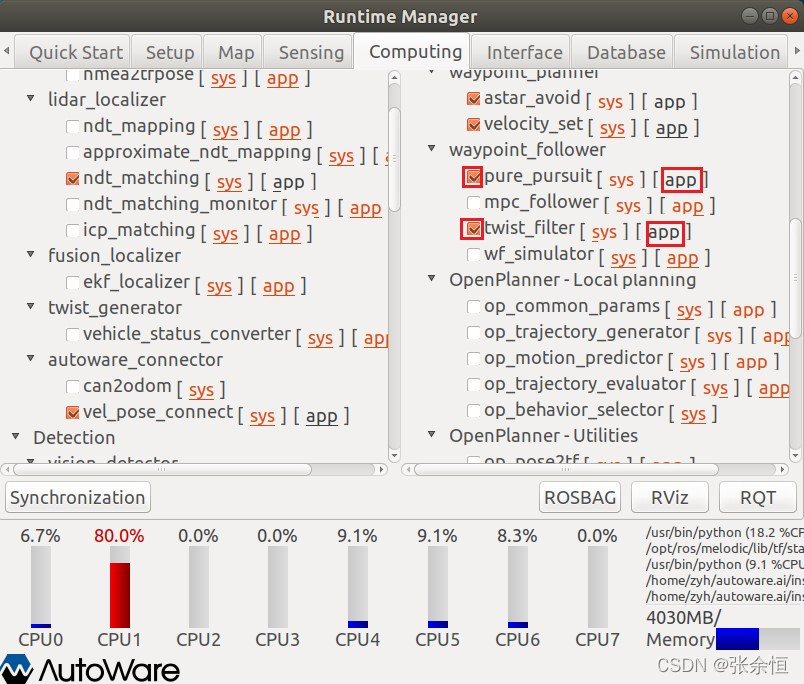This screenshot has width=804, height=684.
Task: Open pure_pursuit app settings link
Action: click(x=681, y=180)
